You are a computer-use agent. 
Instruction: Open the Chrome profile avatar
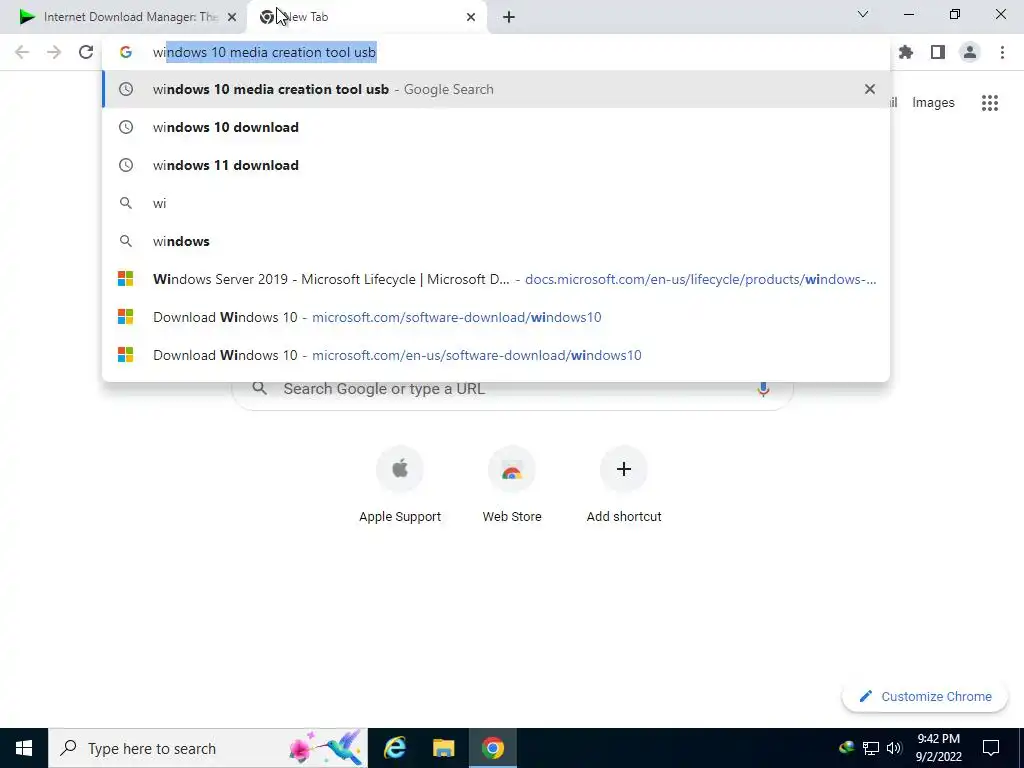(970, 52)
